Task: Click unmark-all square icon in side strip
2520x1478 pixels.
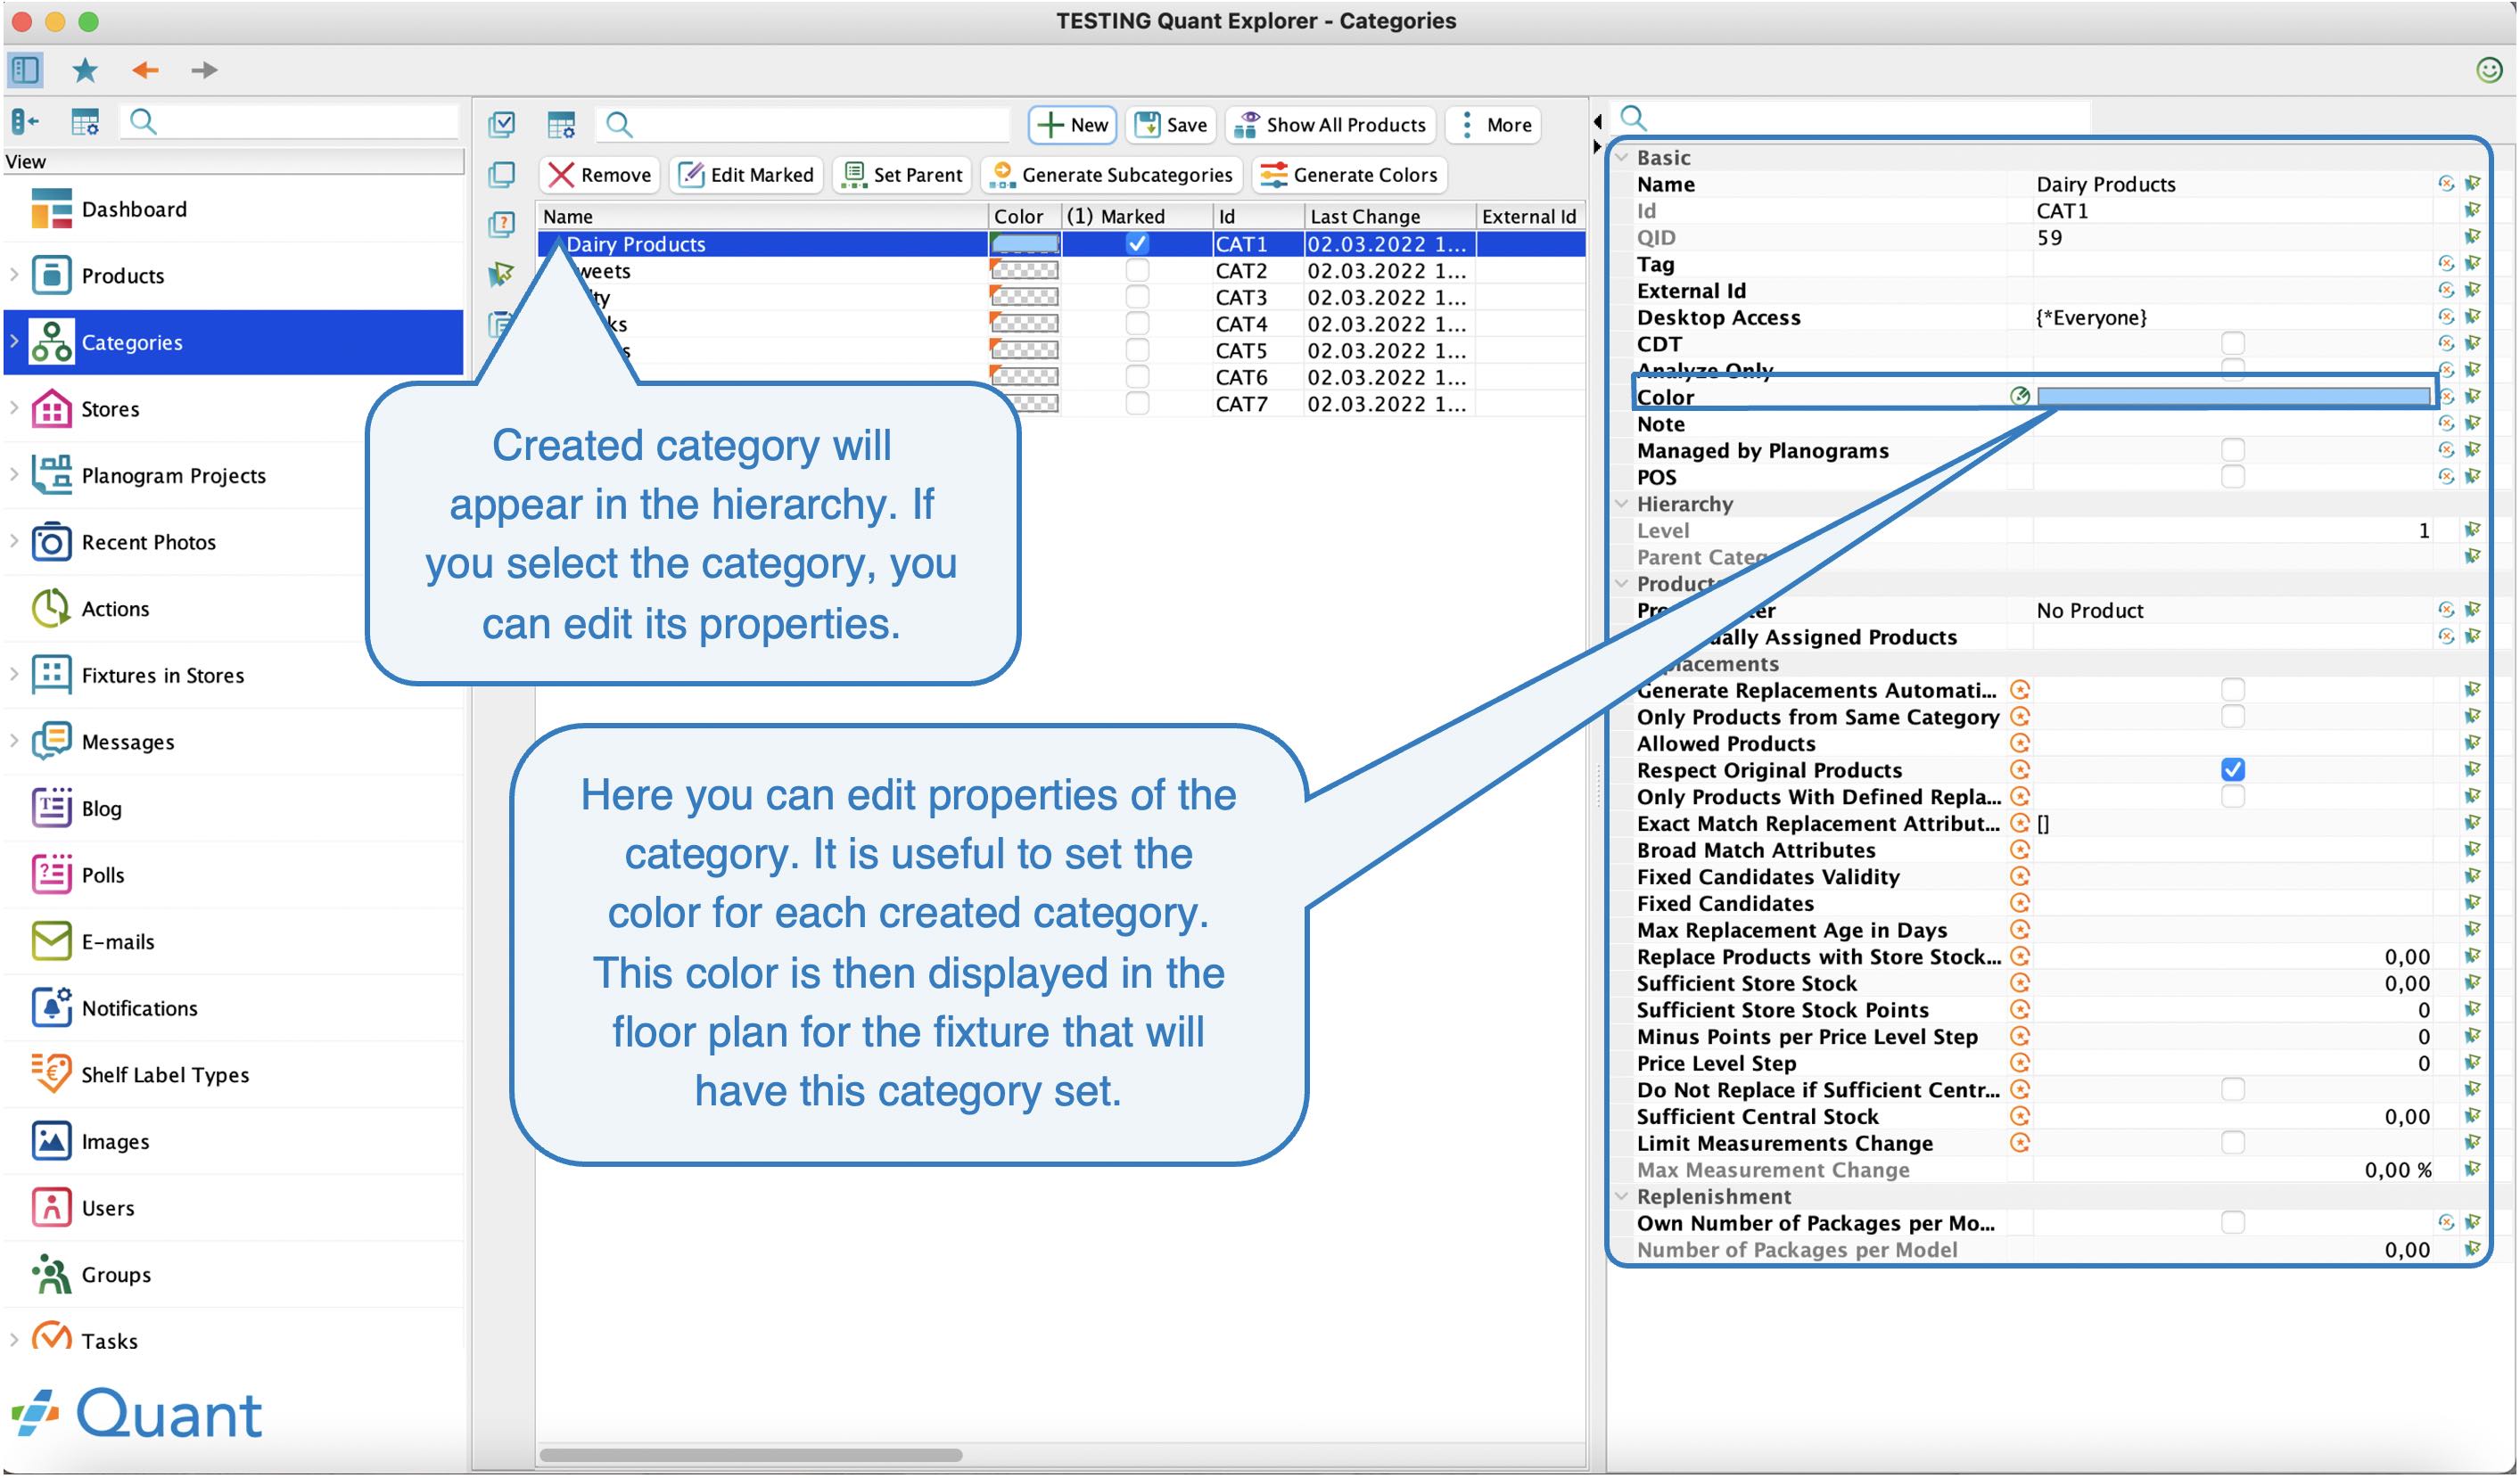Action: tap(502, 174)
